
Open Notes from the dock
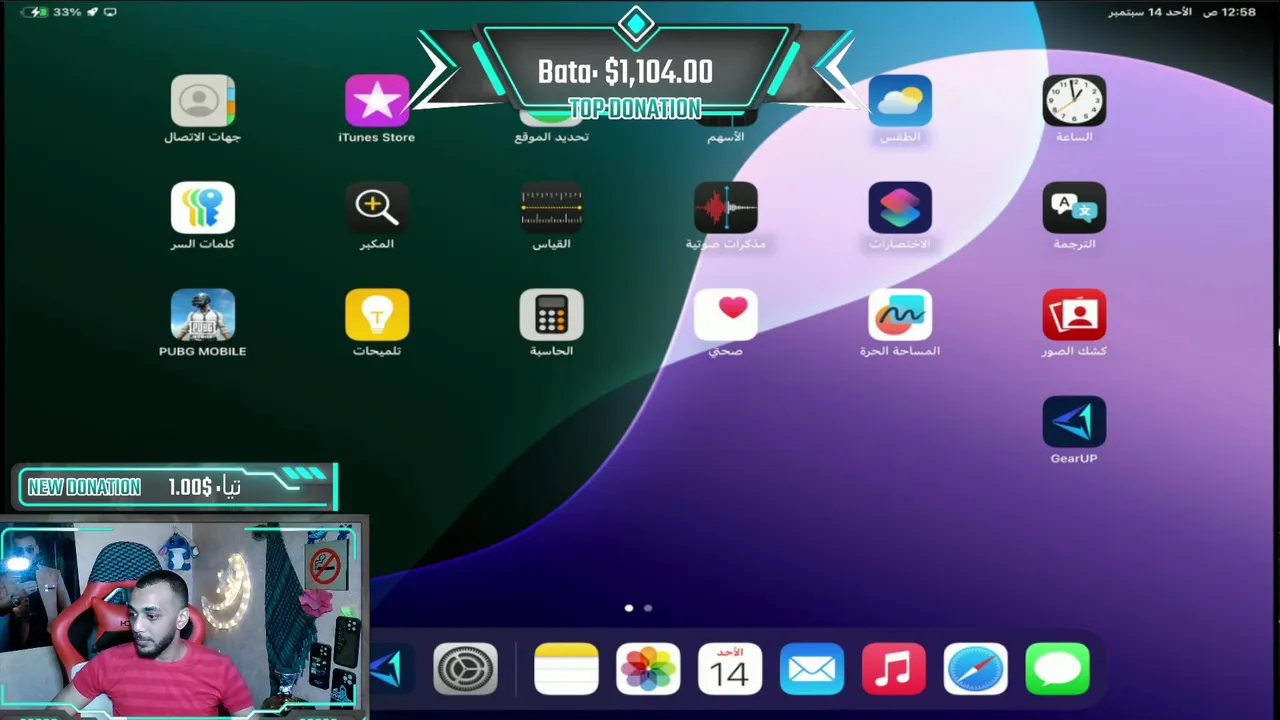[567, 669]
